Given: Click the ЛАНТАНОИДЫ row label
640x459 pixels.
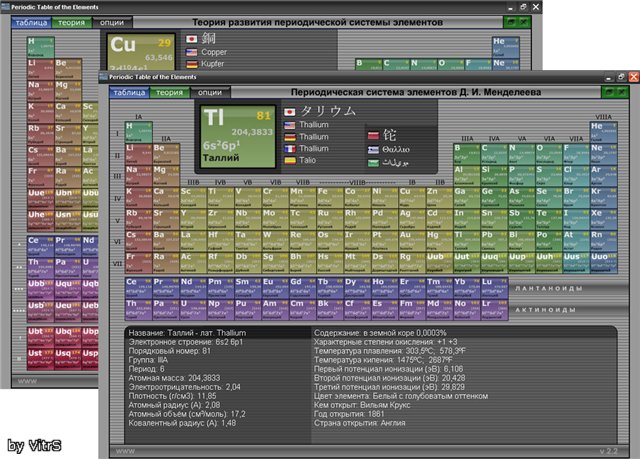Looking at the screenshot, I should [x=549, y=288].
